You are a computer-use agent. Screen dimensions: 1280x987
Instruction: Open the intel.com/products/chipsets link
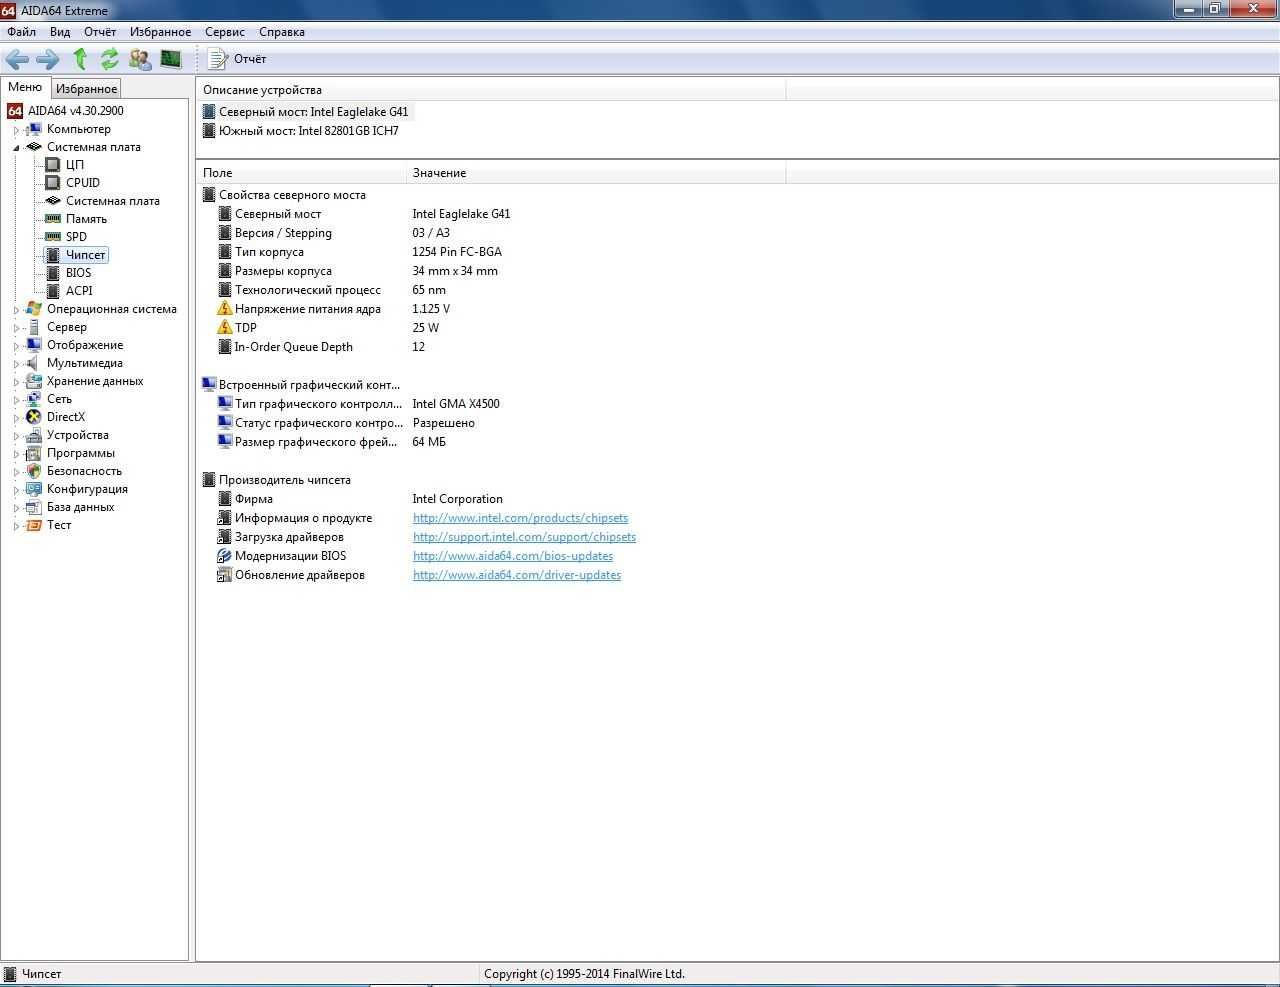[x=520, y=518]
